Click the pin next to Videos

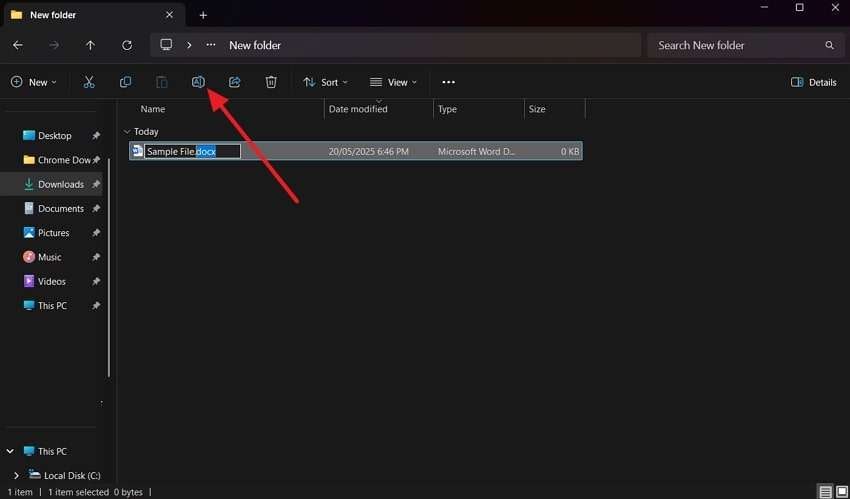click(96, 282)
